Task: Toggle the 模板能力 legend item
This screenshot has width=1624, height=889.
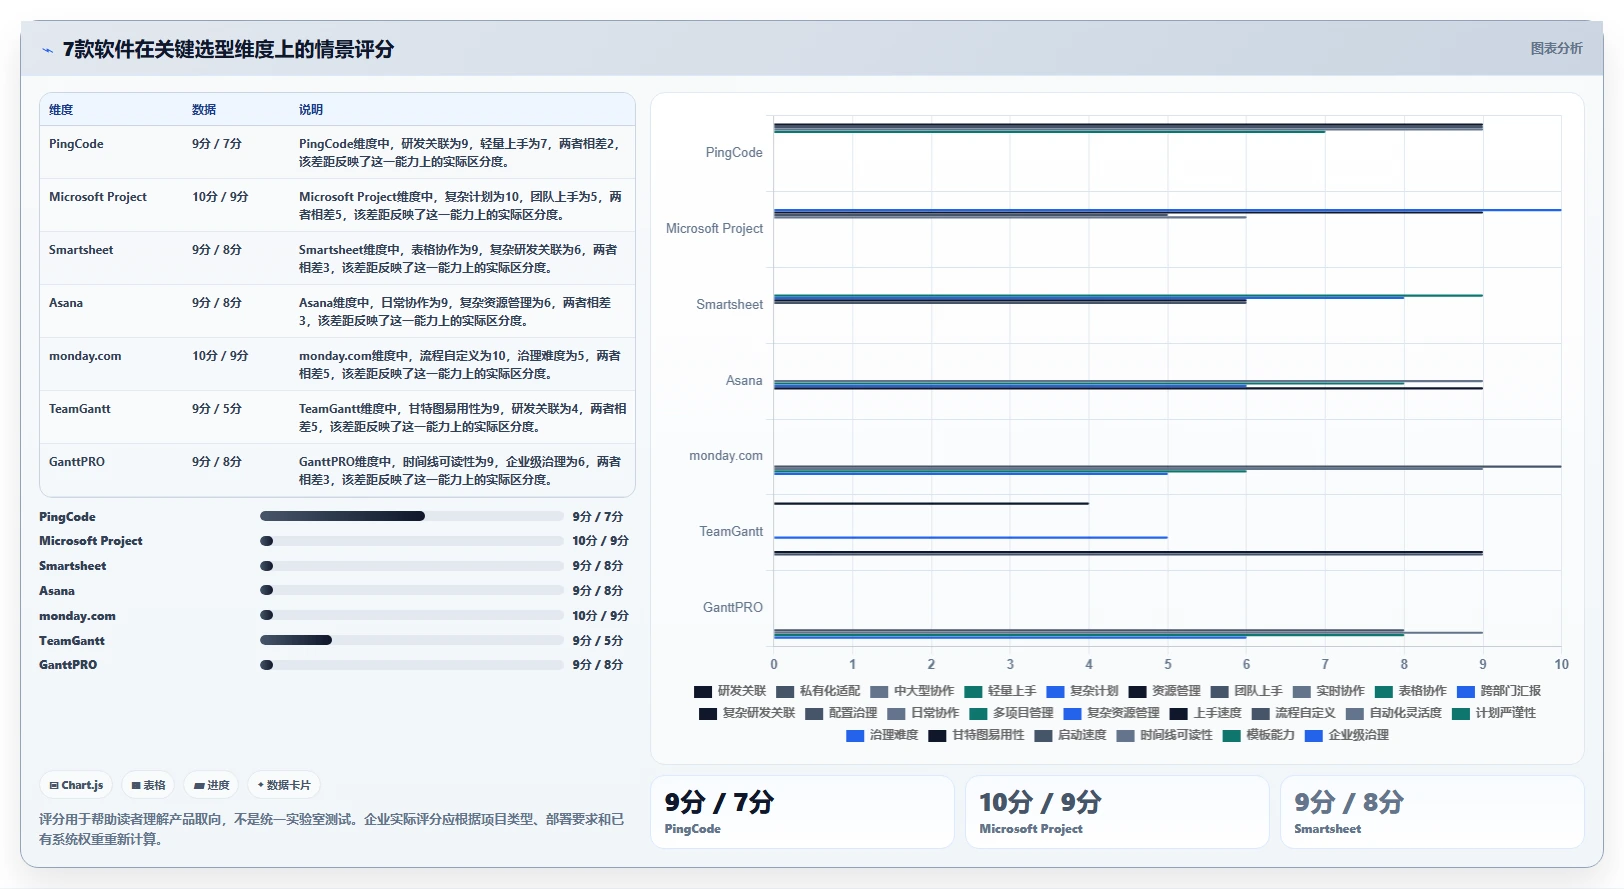Action: point(1258,735)
